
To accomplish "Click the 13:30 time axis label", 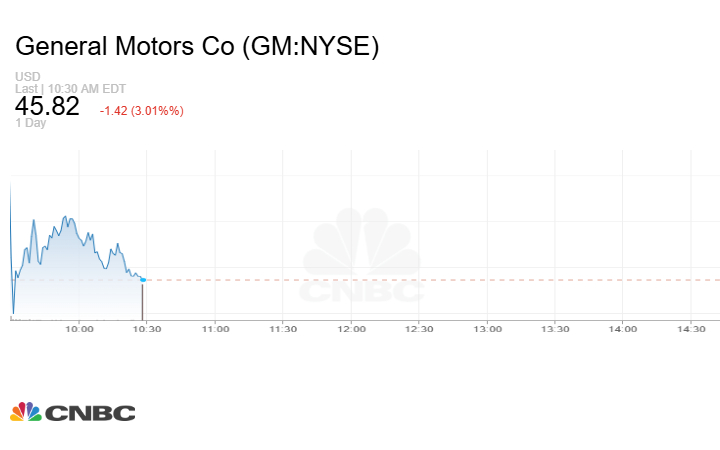I will (555, 328).
